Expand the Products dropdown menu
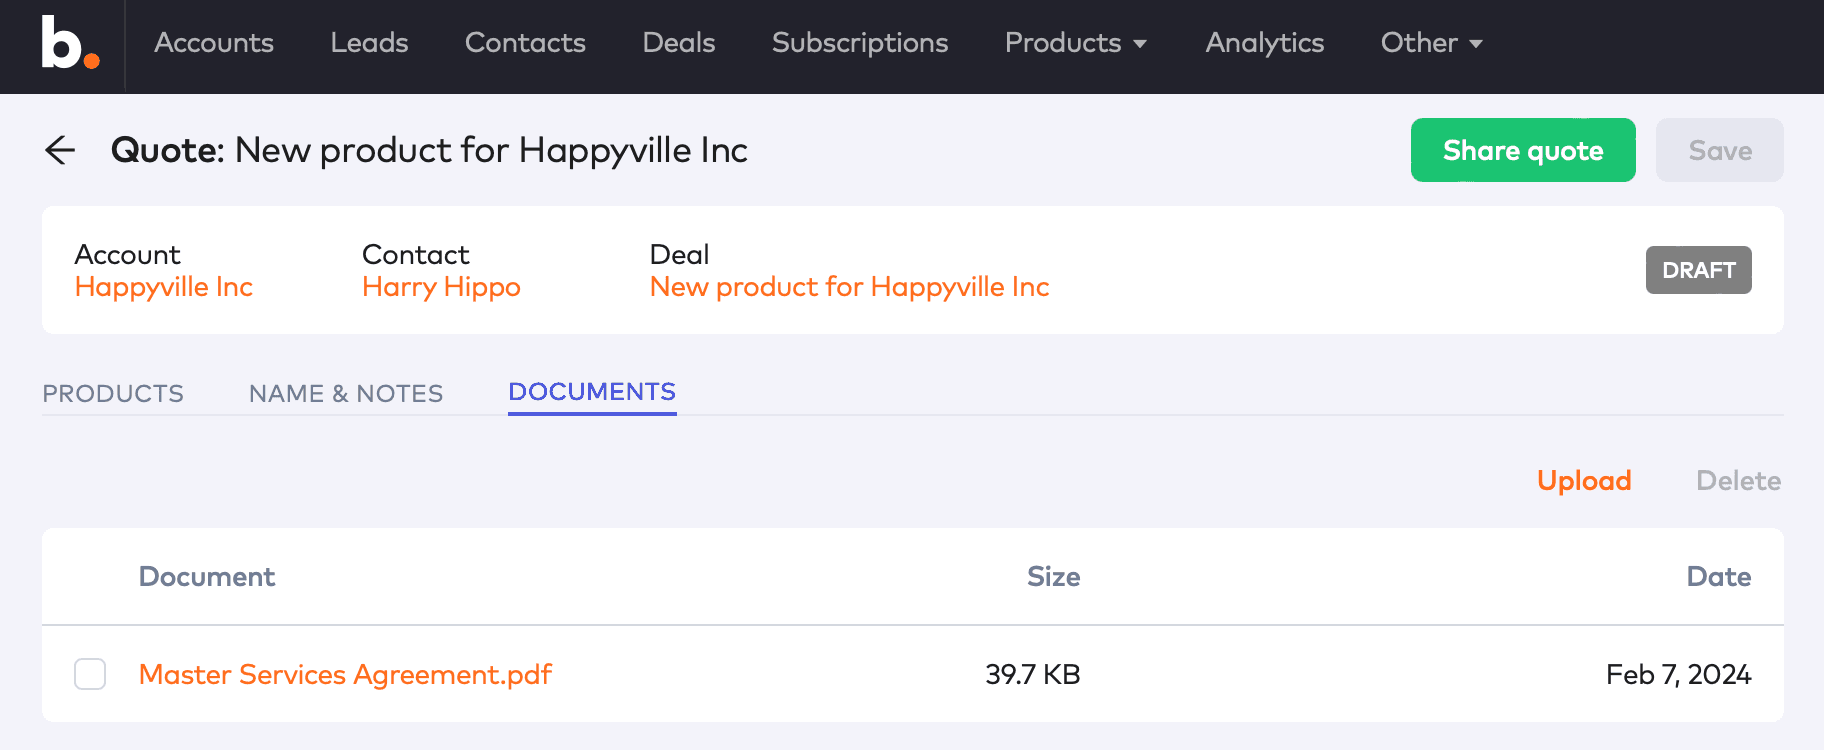The width and height of the screenshot is (1824, 750). pyautogui.click(x=1075, y=43)
